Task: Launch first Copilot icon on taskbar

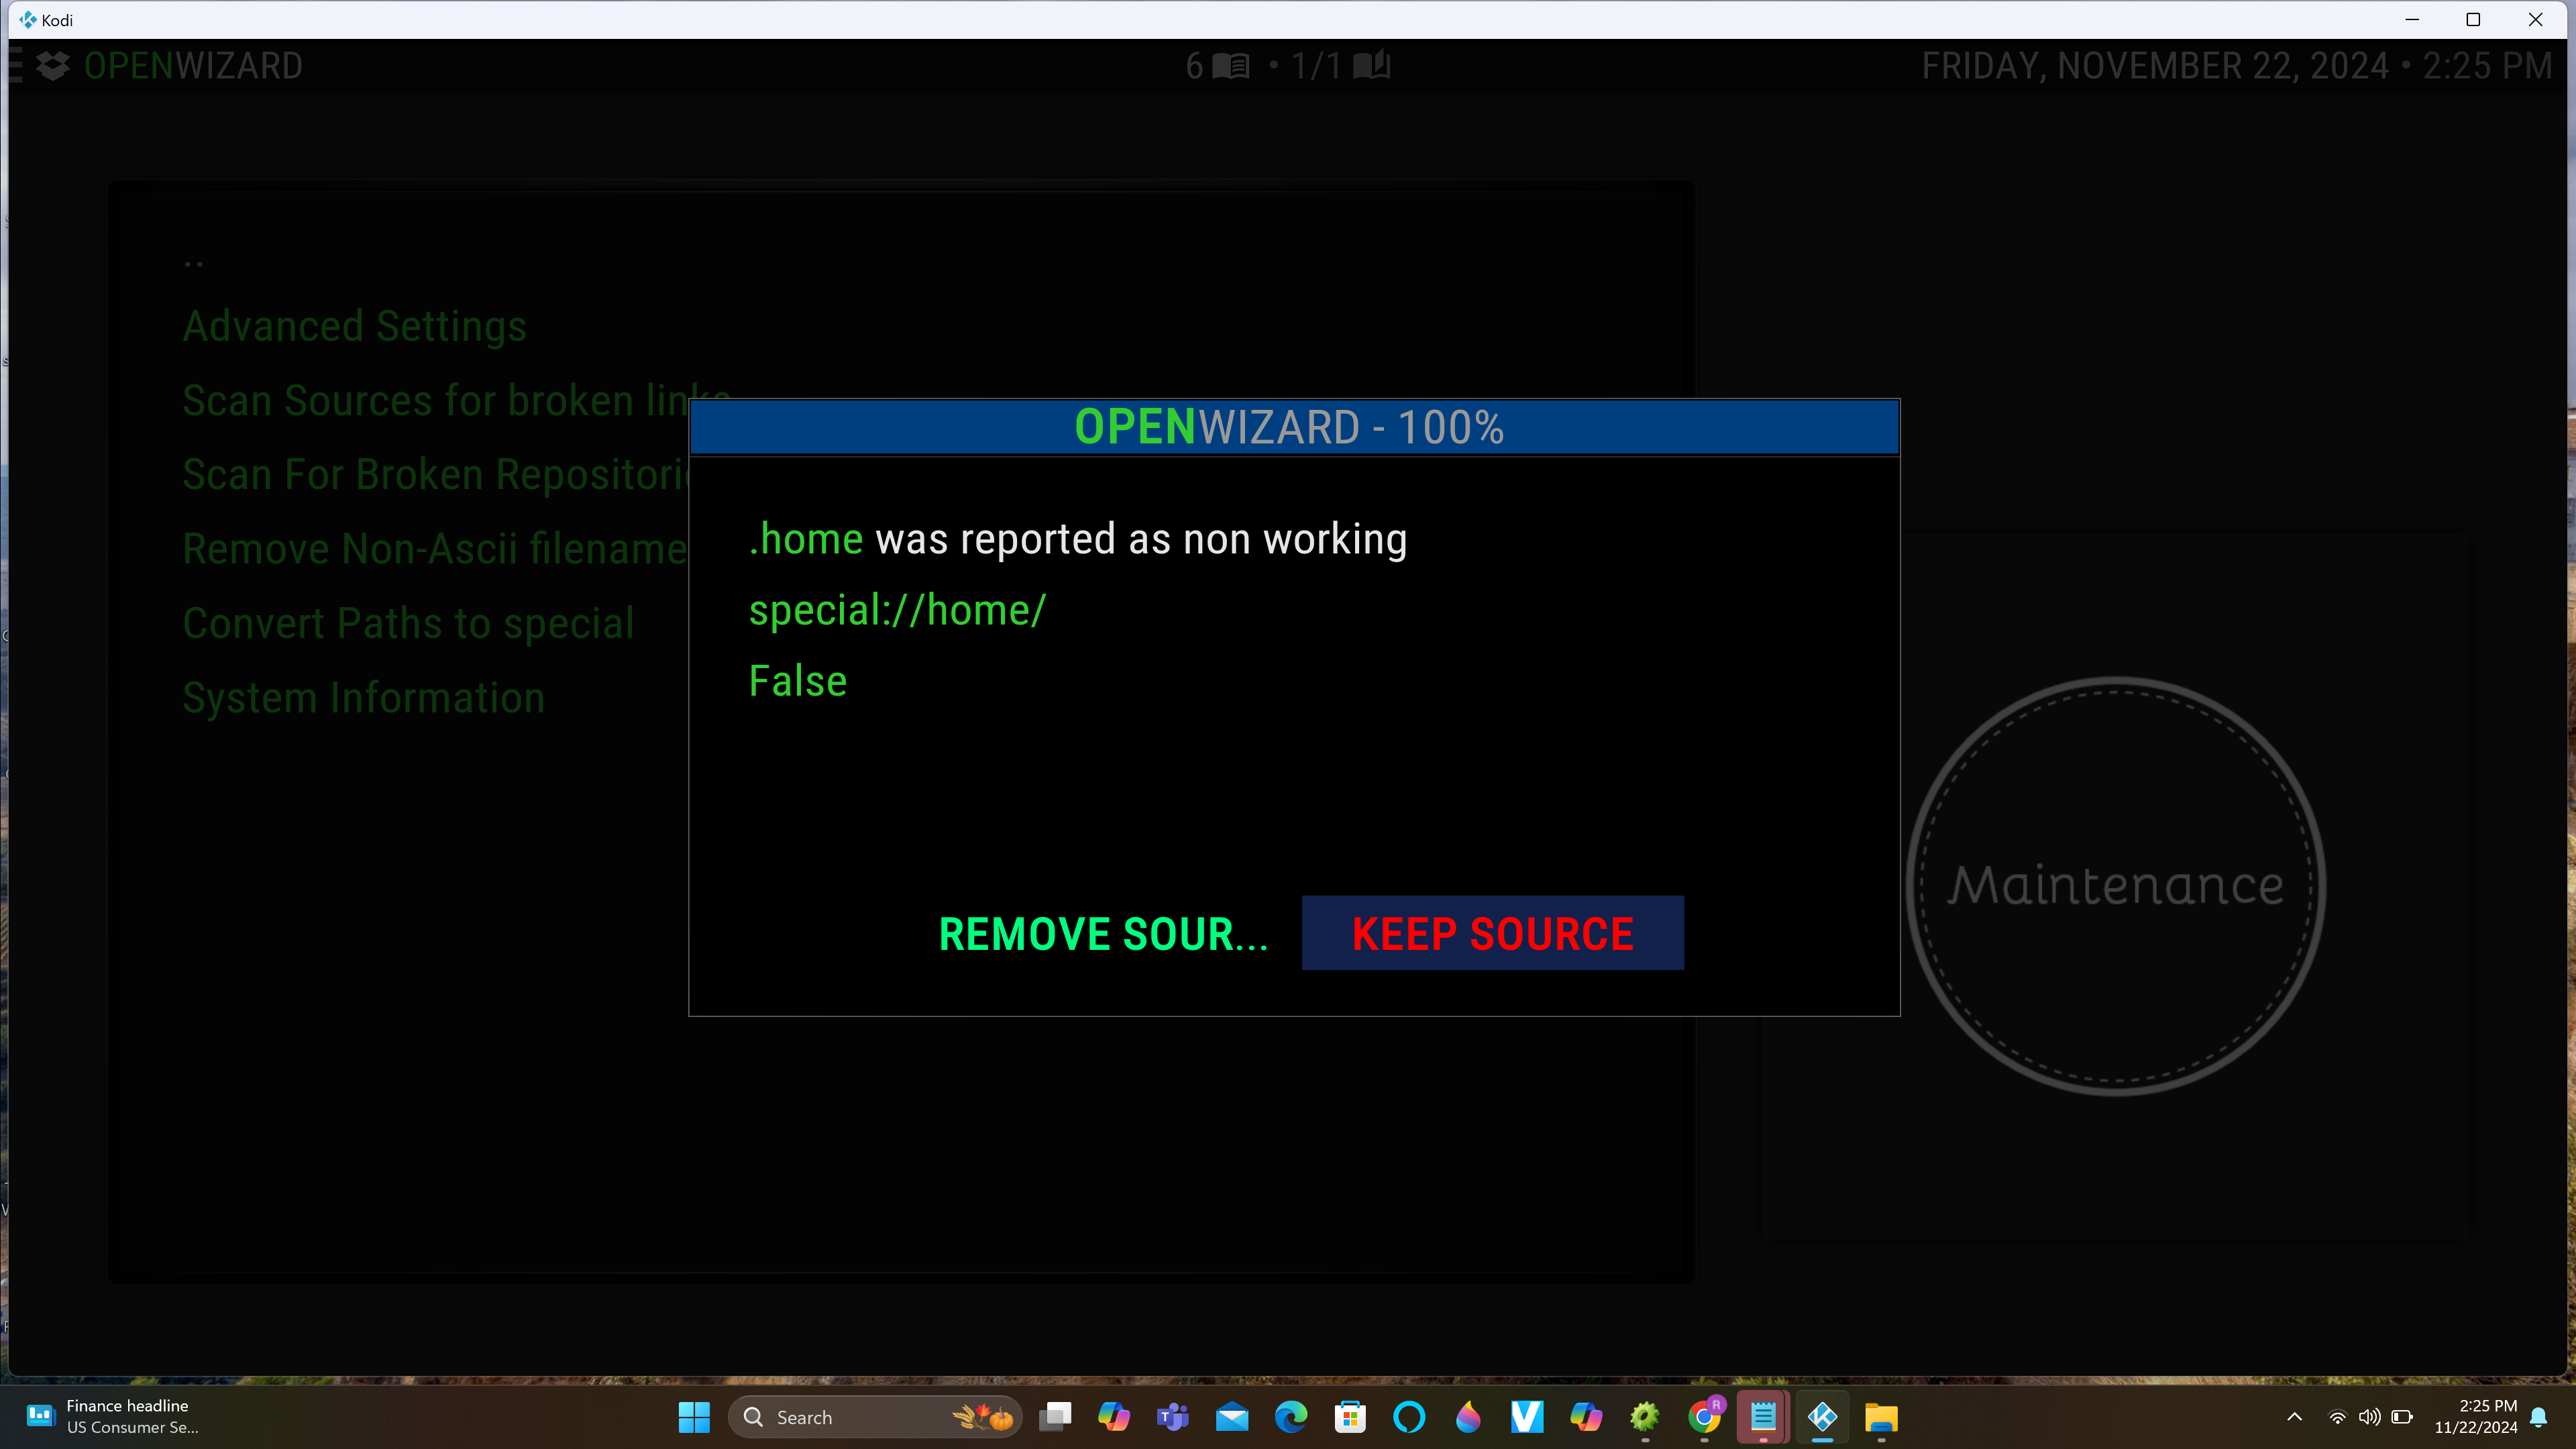Action: 1114,1417
